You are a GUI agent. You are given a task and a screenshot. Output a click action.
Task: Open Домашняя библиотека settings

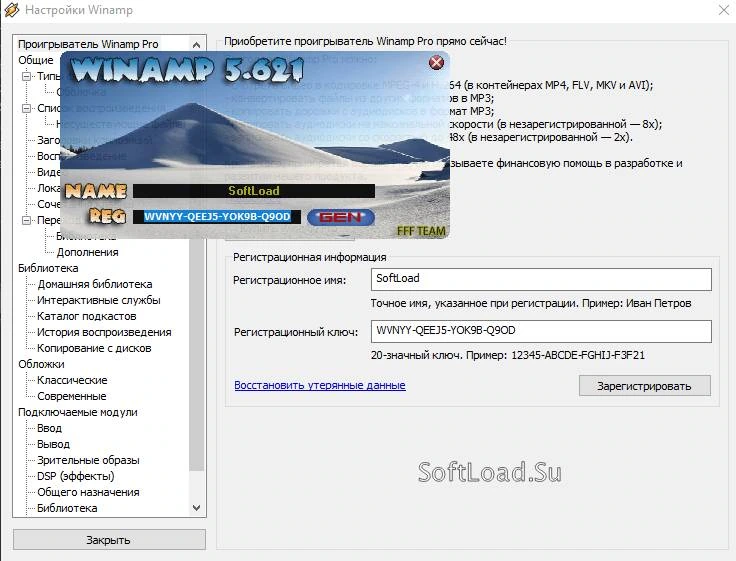[x=94, y=284]
